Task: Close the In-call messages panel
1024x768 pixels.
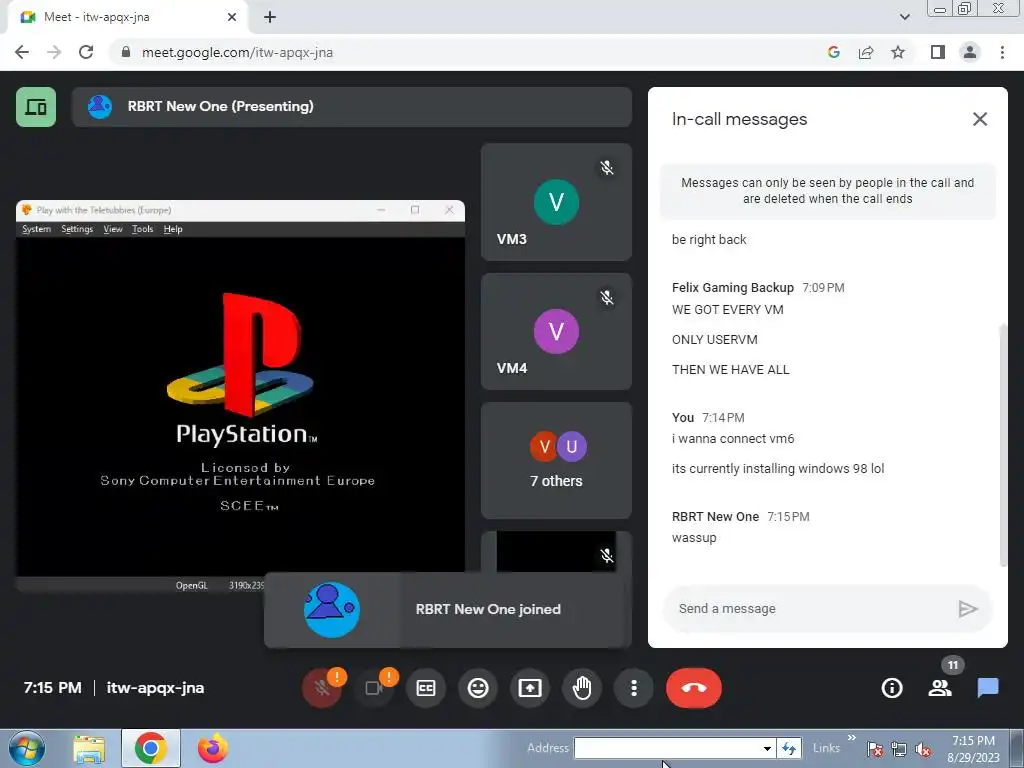Action: pos(980,119)
